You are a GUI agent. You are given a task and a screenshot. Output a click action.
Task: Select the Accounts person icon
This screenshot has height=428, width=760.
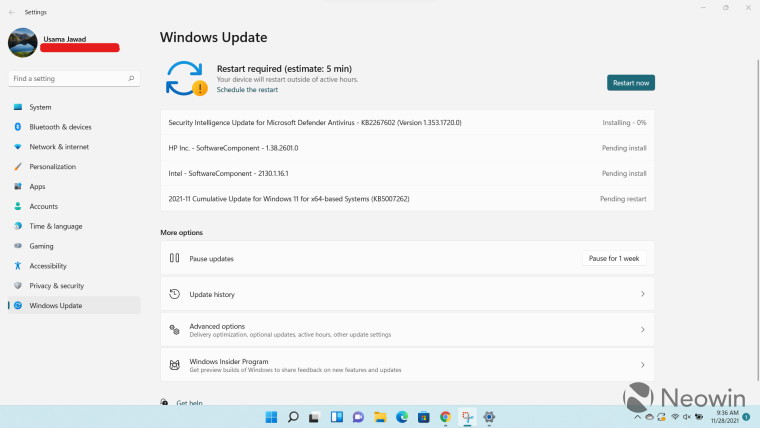tap(18, 206)
